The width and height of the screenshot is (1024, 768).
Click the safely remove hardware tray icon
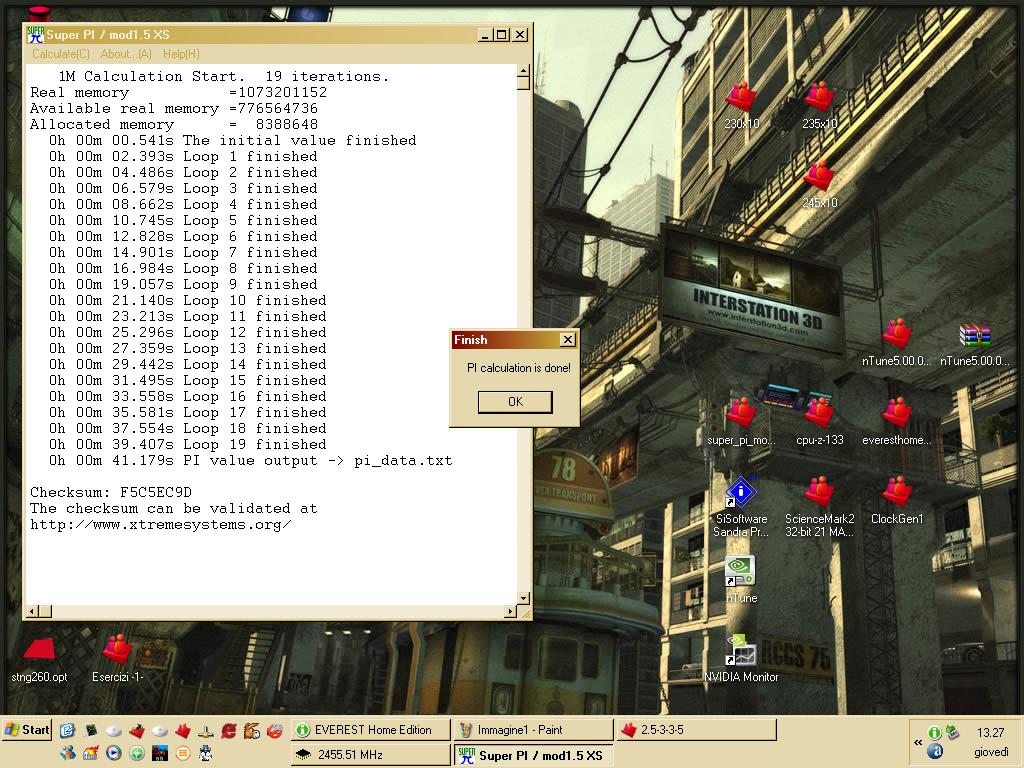952,732
